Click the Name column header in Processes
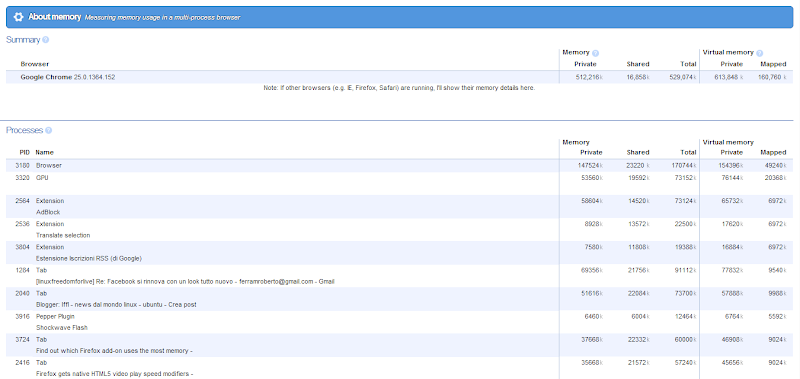 point(44,153)
